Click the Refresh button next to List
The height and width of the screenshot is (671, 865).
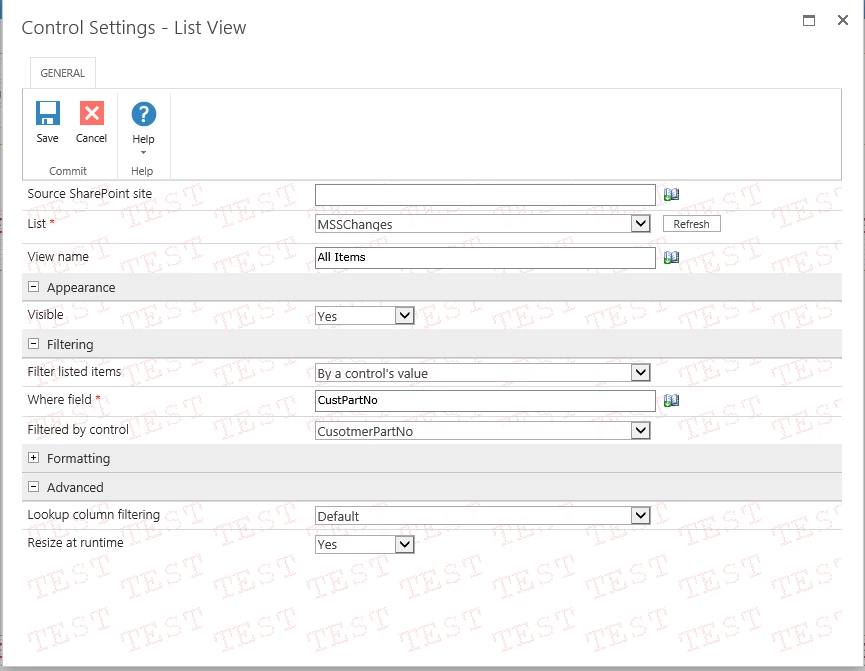tap(691, 224)
